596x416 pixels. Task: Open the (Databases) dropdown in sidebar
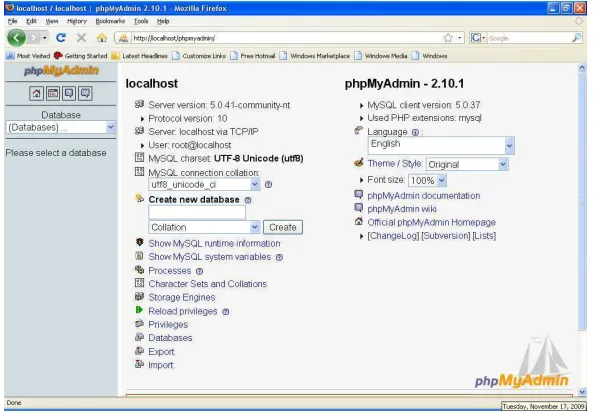61,127
